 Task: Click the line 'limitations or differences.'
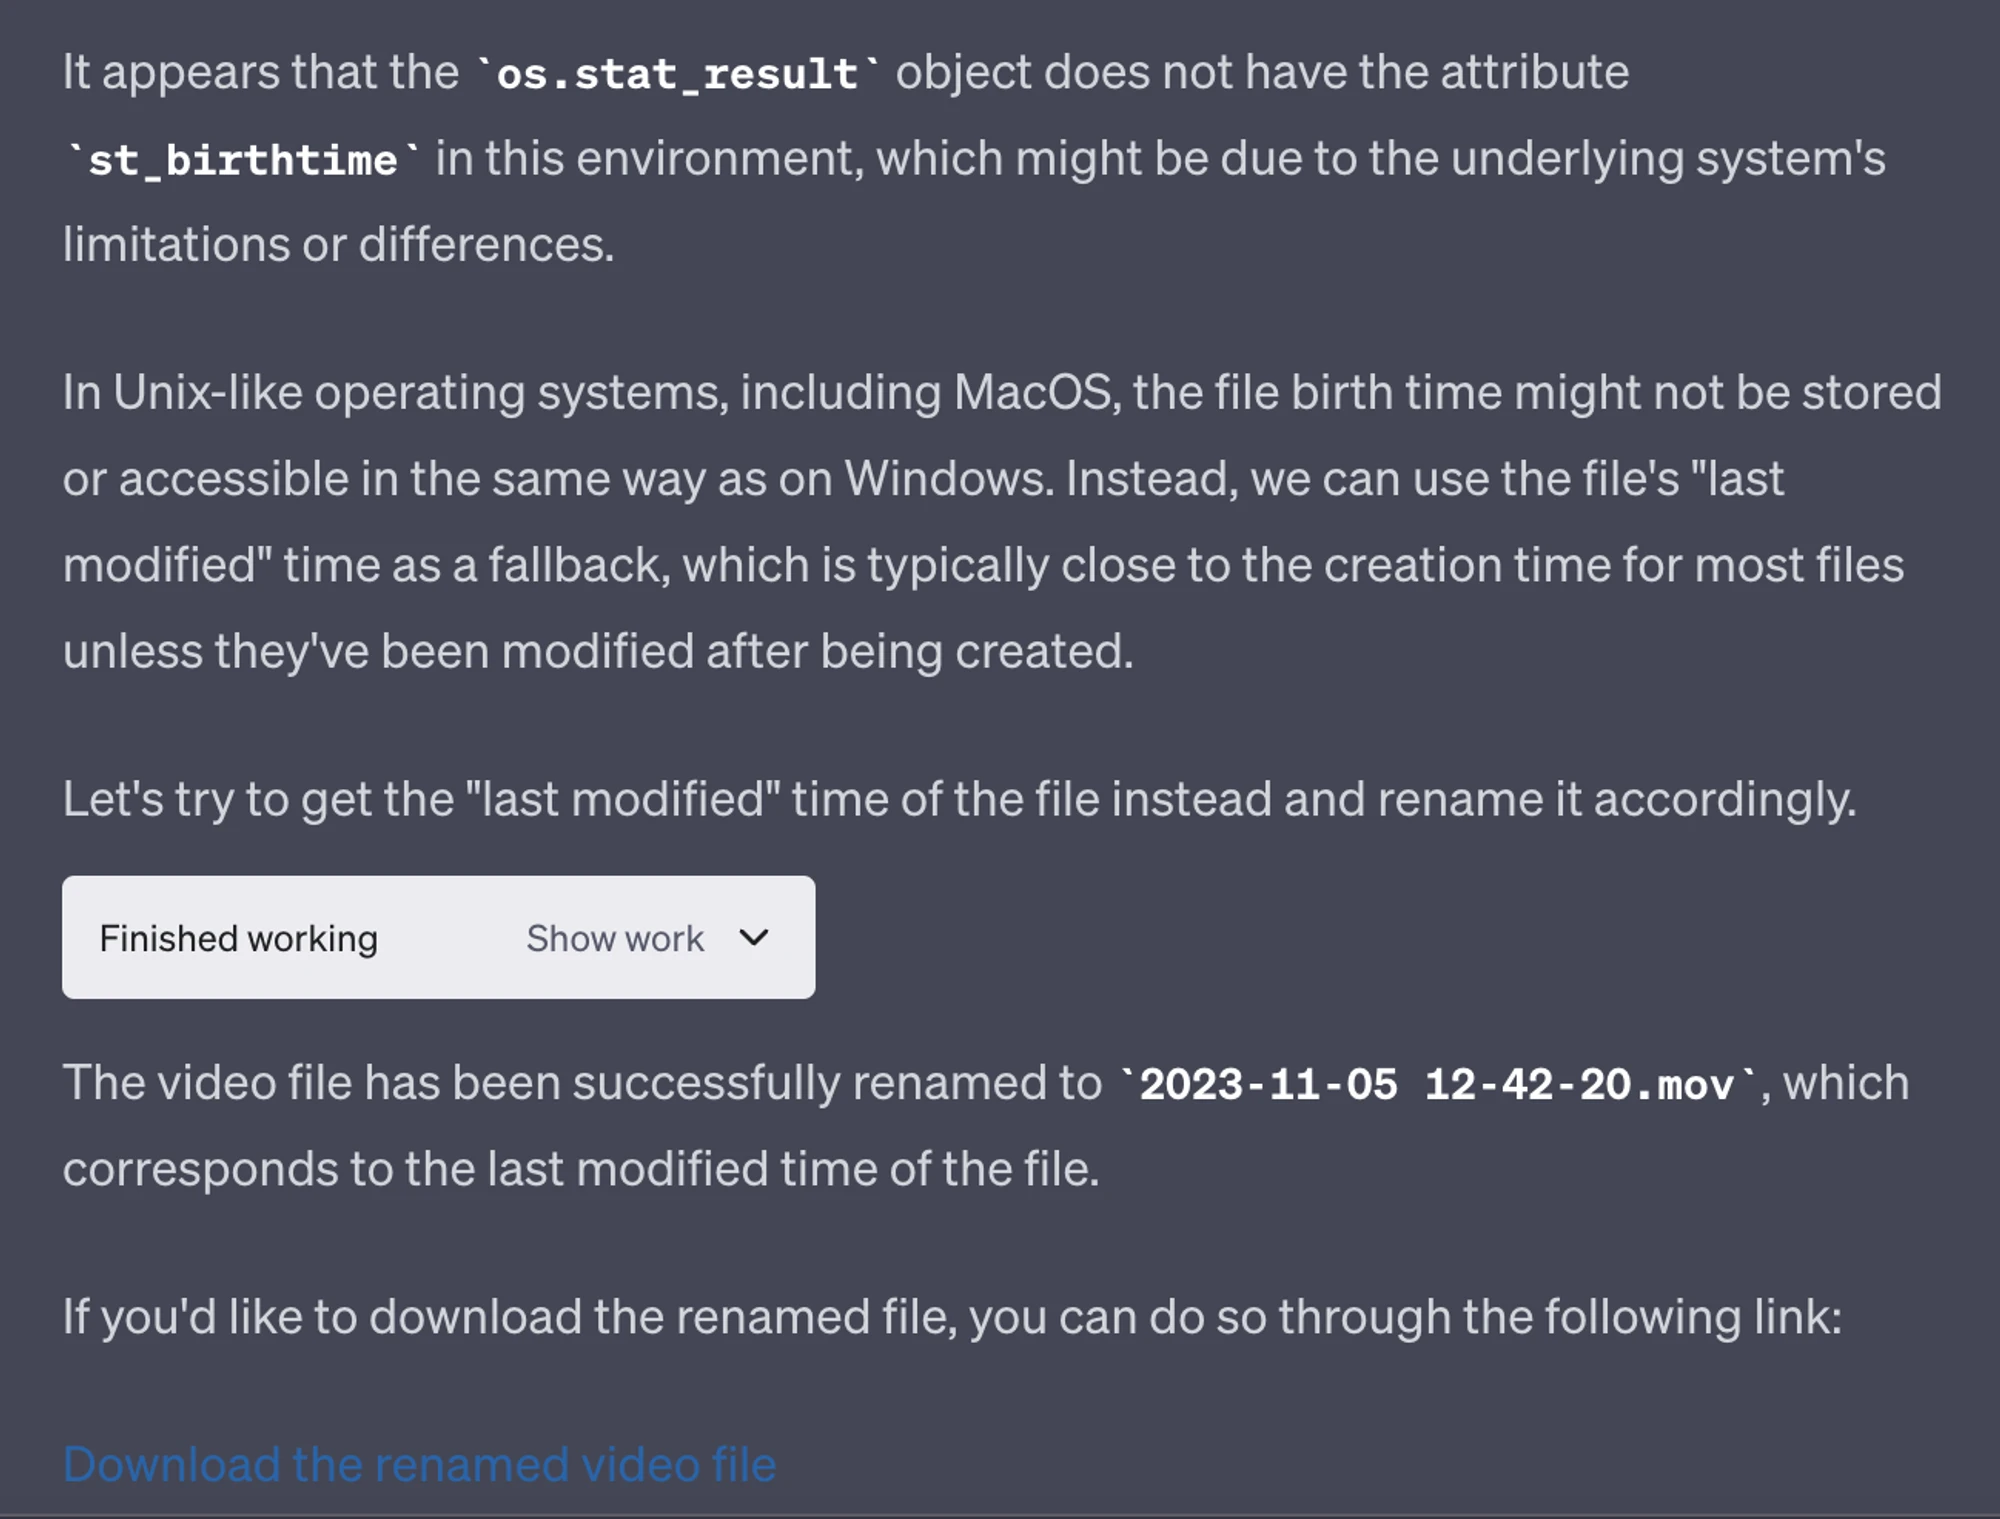(x=338, y=245)
